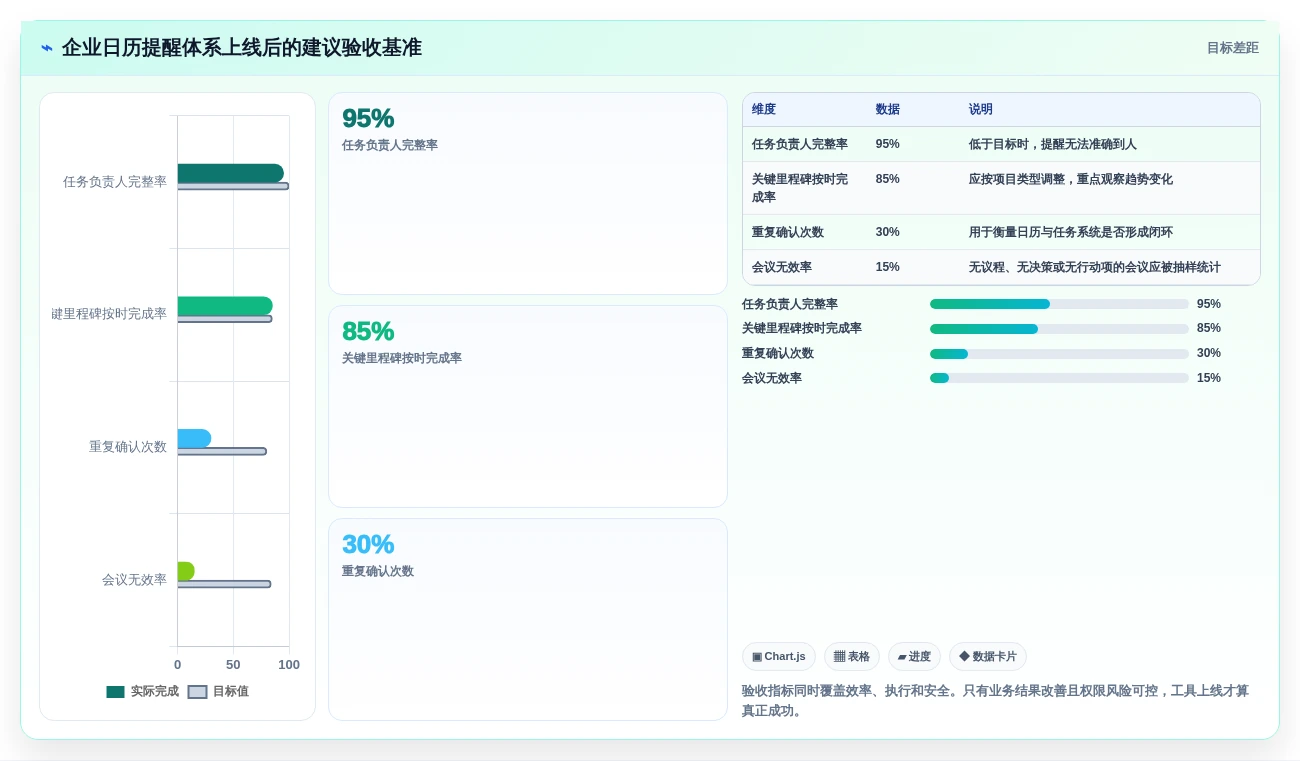The height and width of the screenshot is (761, 1300).
Task: Toggle the 目标值 legend swatch
Action: (x=198, y=691)
